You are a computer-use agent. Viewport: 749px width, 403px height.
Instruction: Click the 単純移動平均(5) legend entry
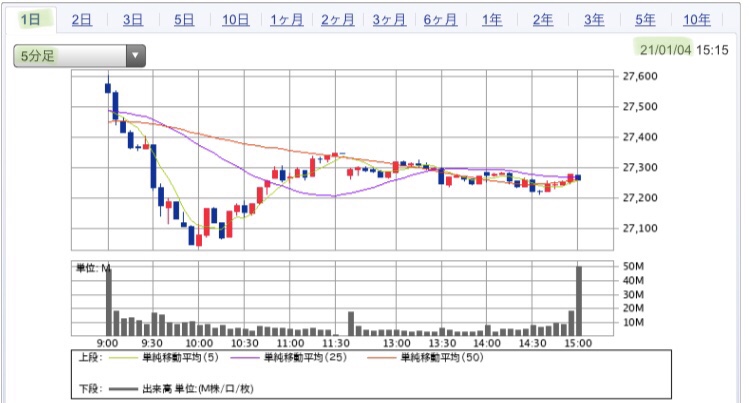181,358
